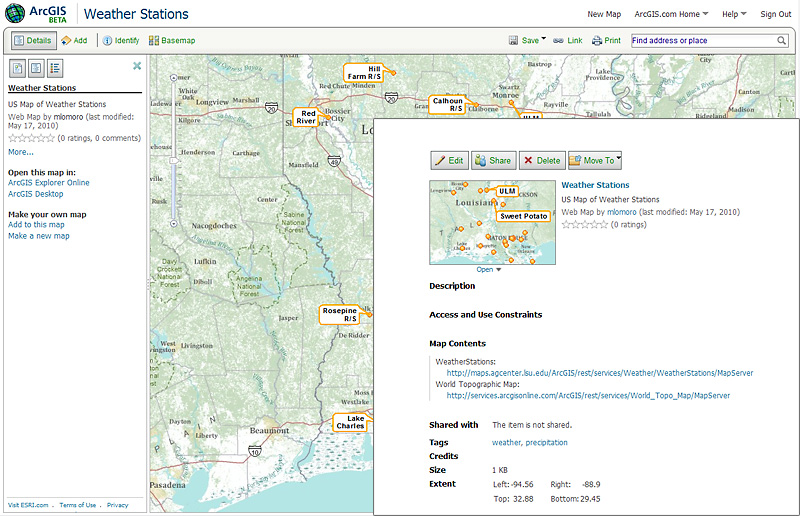Click Visit ESRI.com footer link

(x=28, y=505)
